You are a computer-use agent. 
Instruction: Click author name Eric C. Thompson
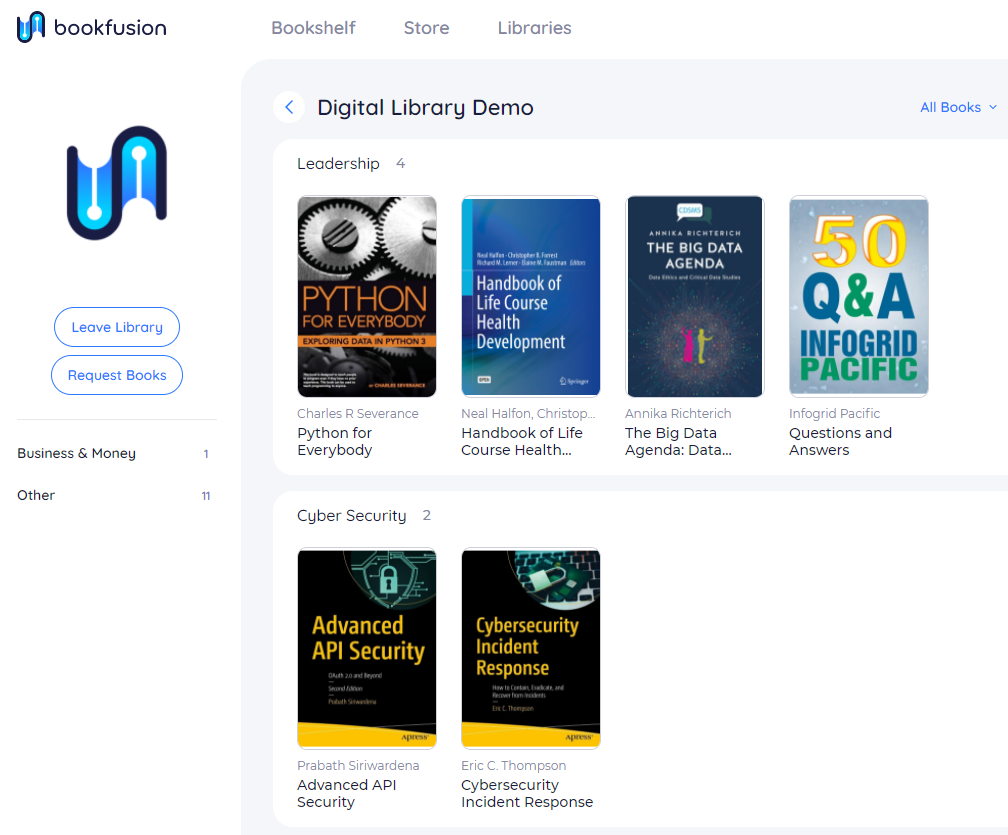[514, 766]
